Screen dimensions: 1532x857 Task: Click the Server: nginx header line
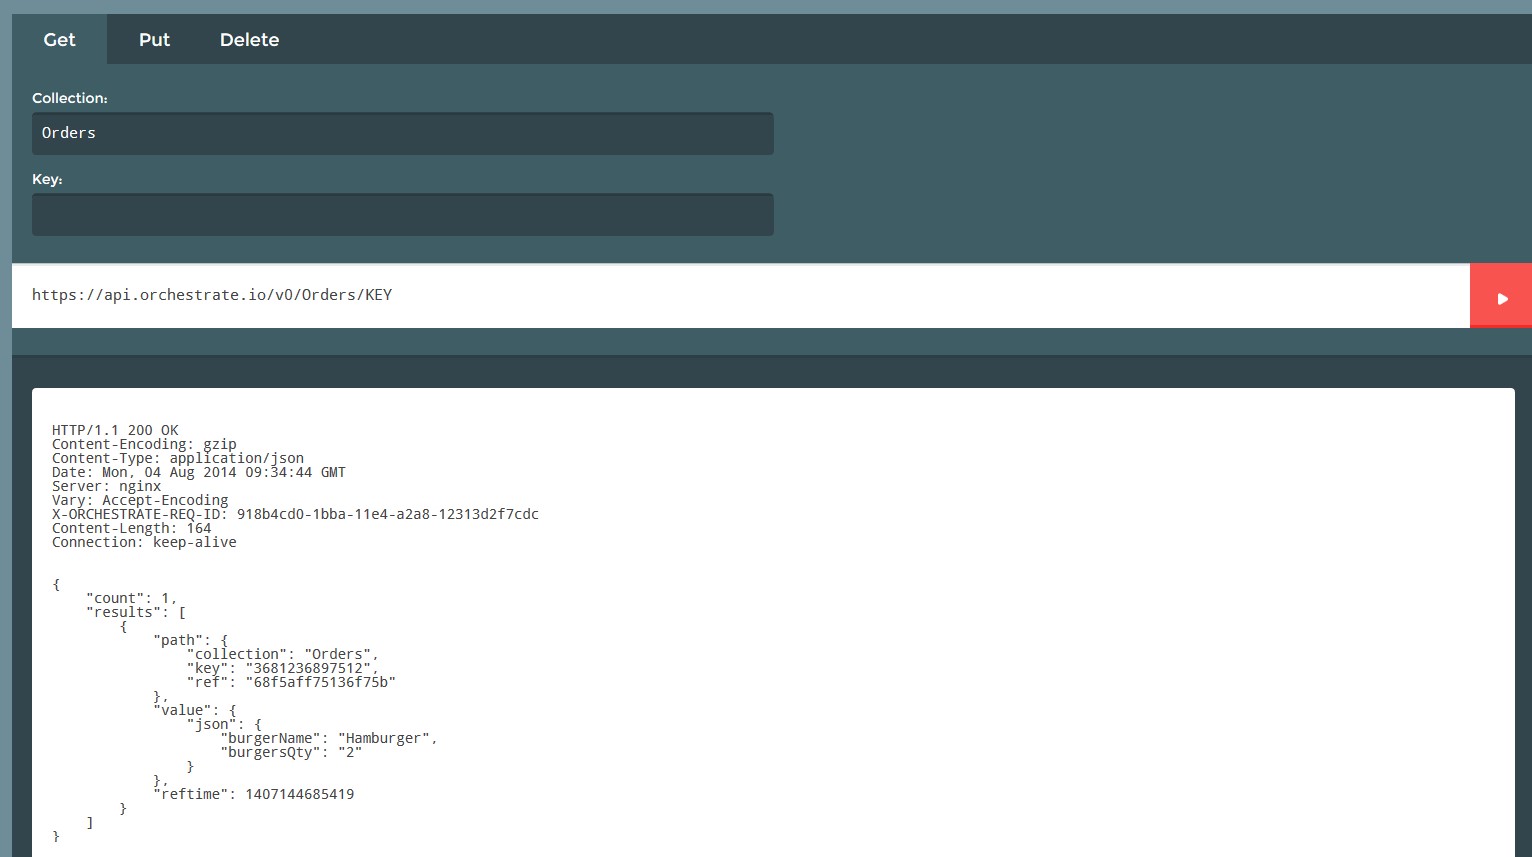(106, 486)
